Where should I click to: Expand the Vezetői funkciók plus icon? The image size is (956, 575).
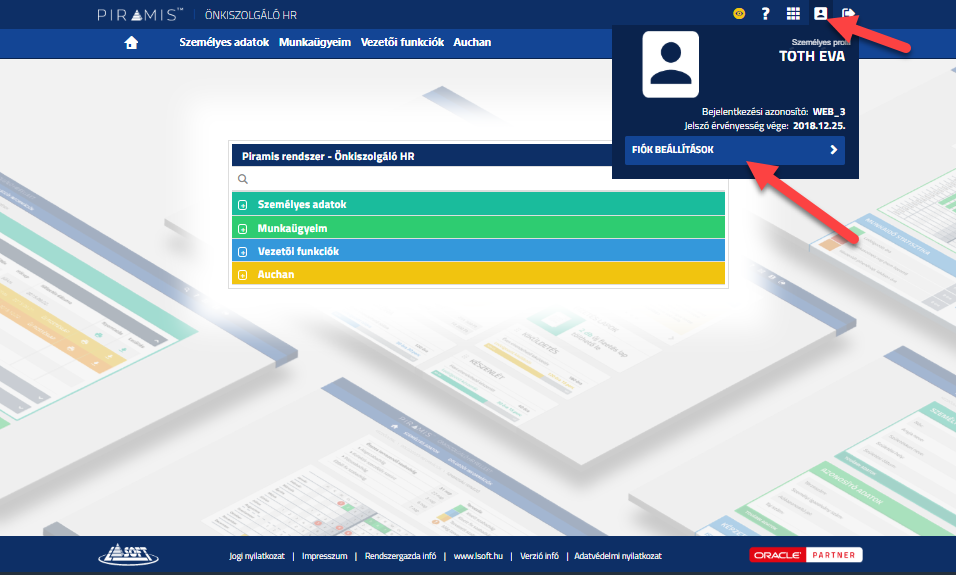click(x=242, y=252)
